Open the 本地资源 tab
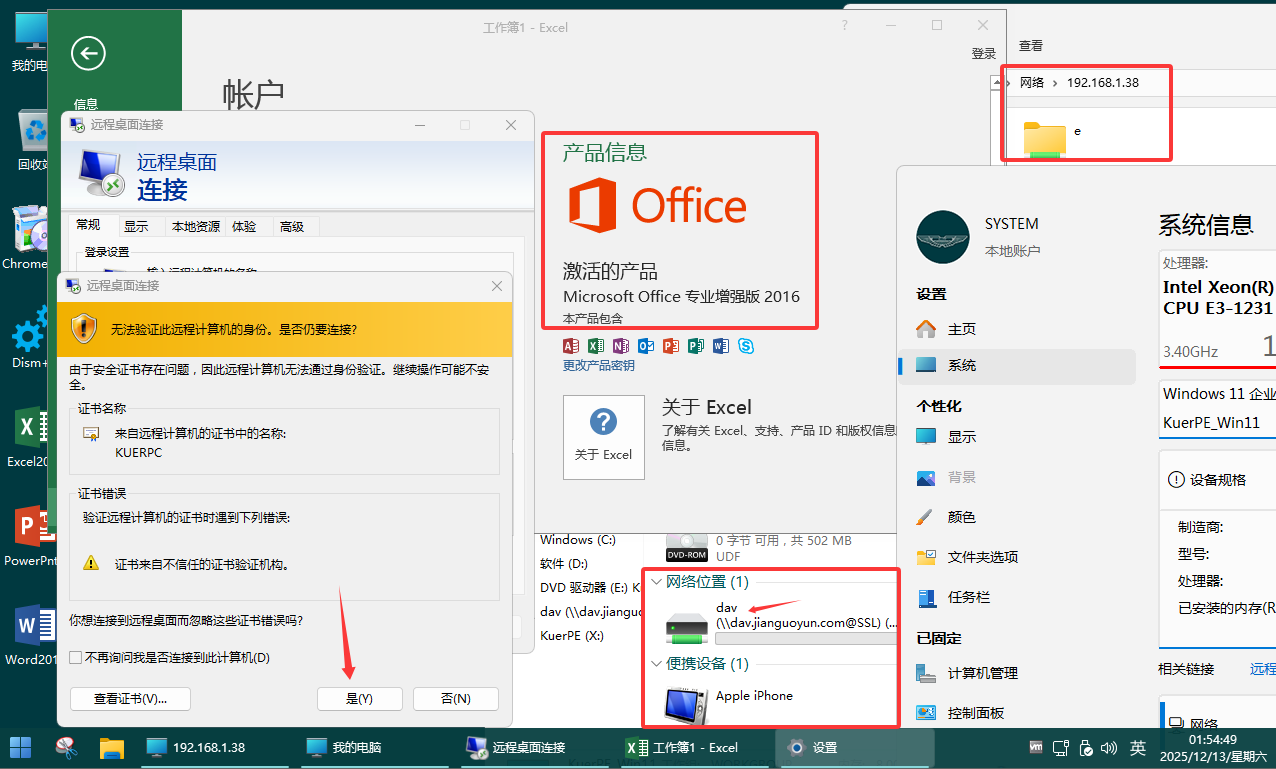 pos(195,227)
